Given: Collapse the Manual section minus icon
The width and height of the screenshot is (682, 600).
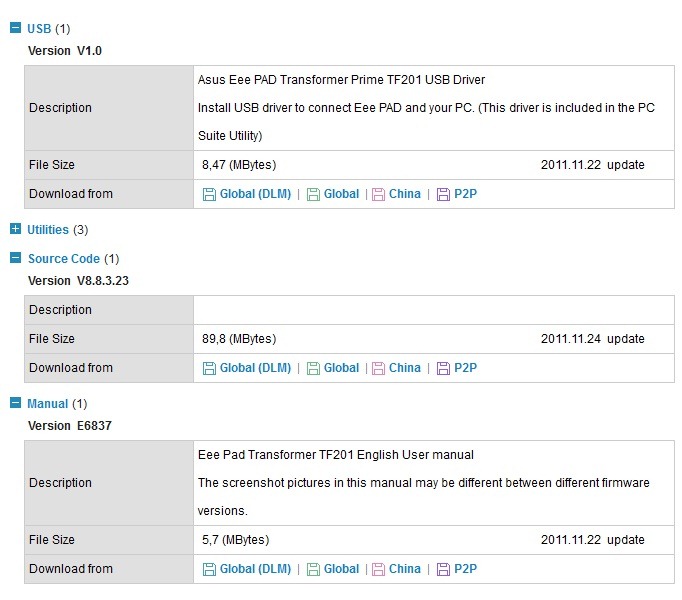Looking at the screenshot, I should [x=15, y=403].
